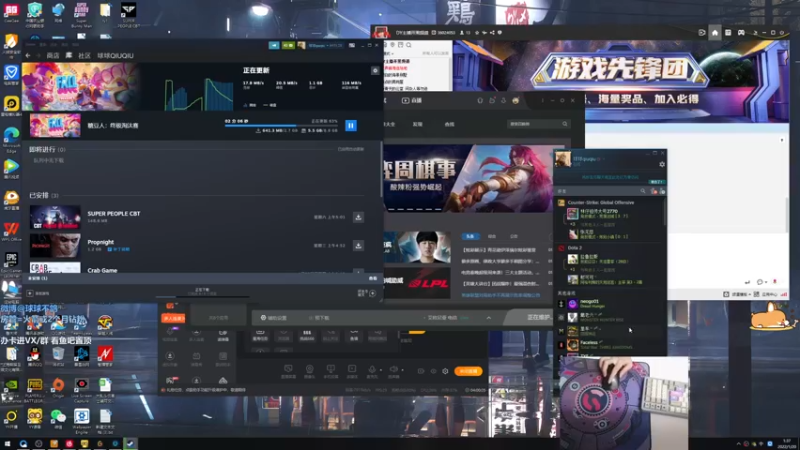The width and height of the screenshot is (800, 450).
Task: Open settings gear in broadcast tool toolbar
Action: [445, 371]
